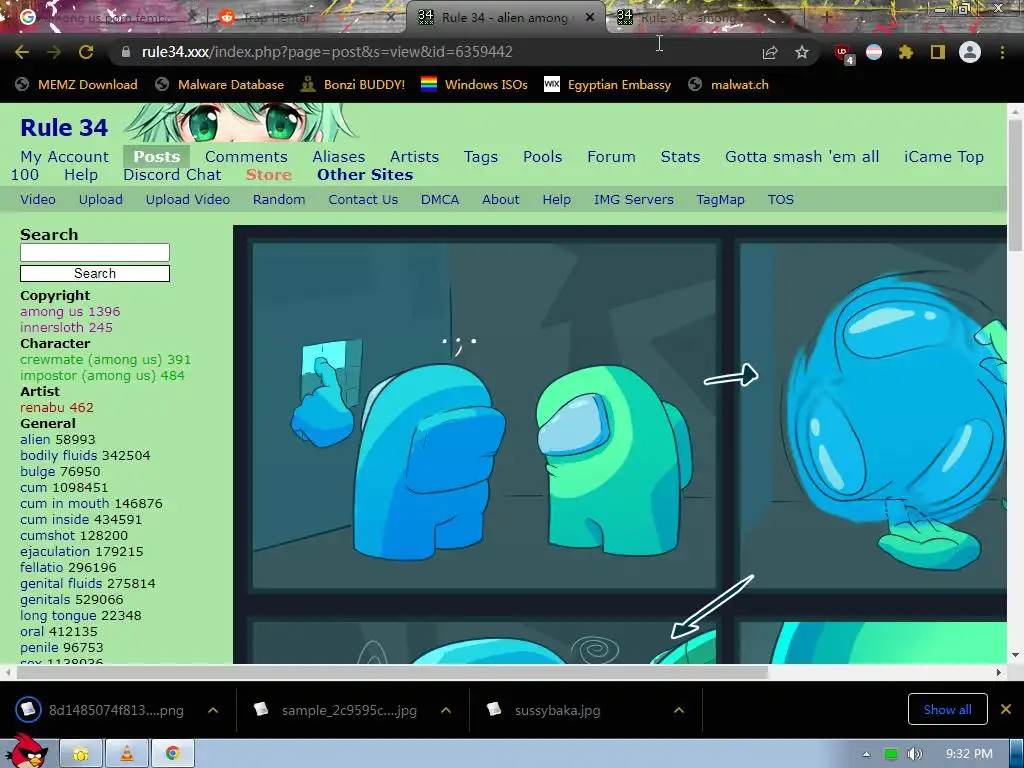Reload the current page

86,52
